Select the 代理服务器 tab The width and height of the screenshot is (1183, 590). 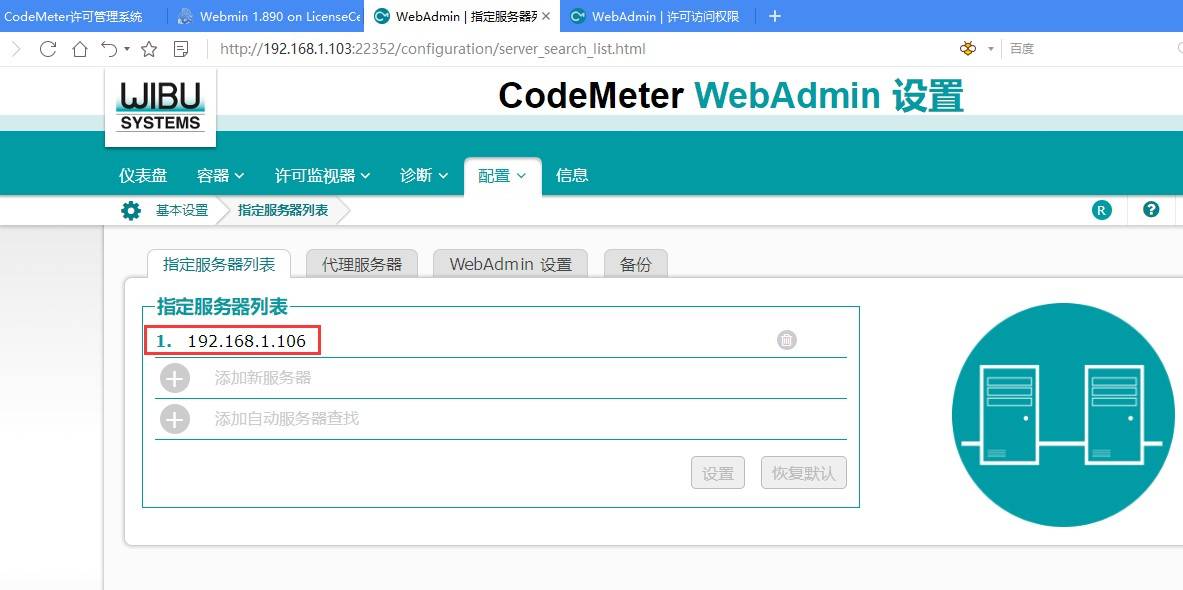click(x=362, y=264)
